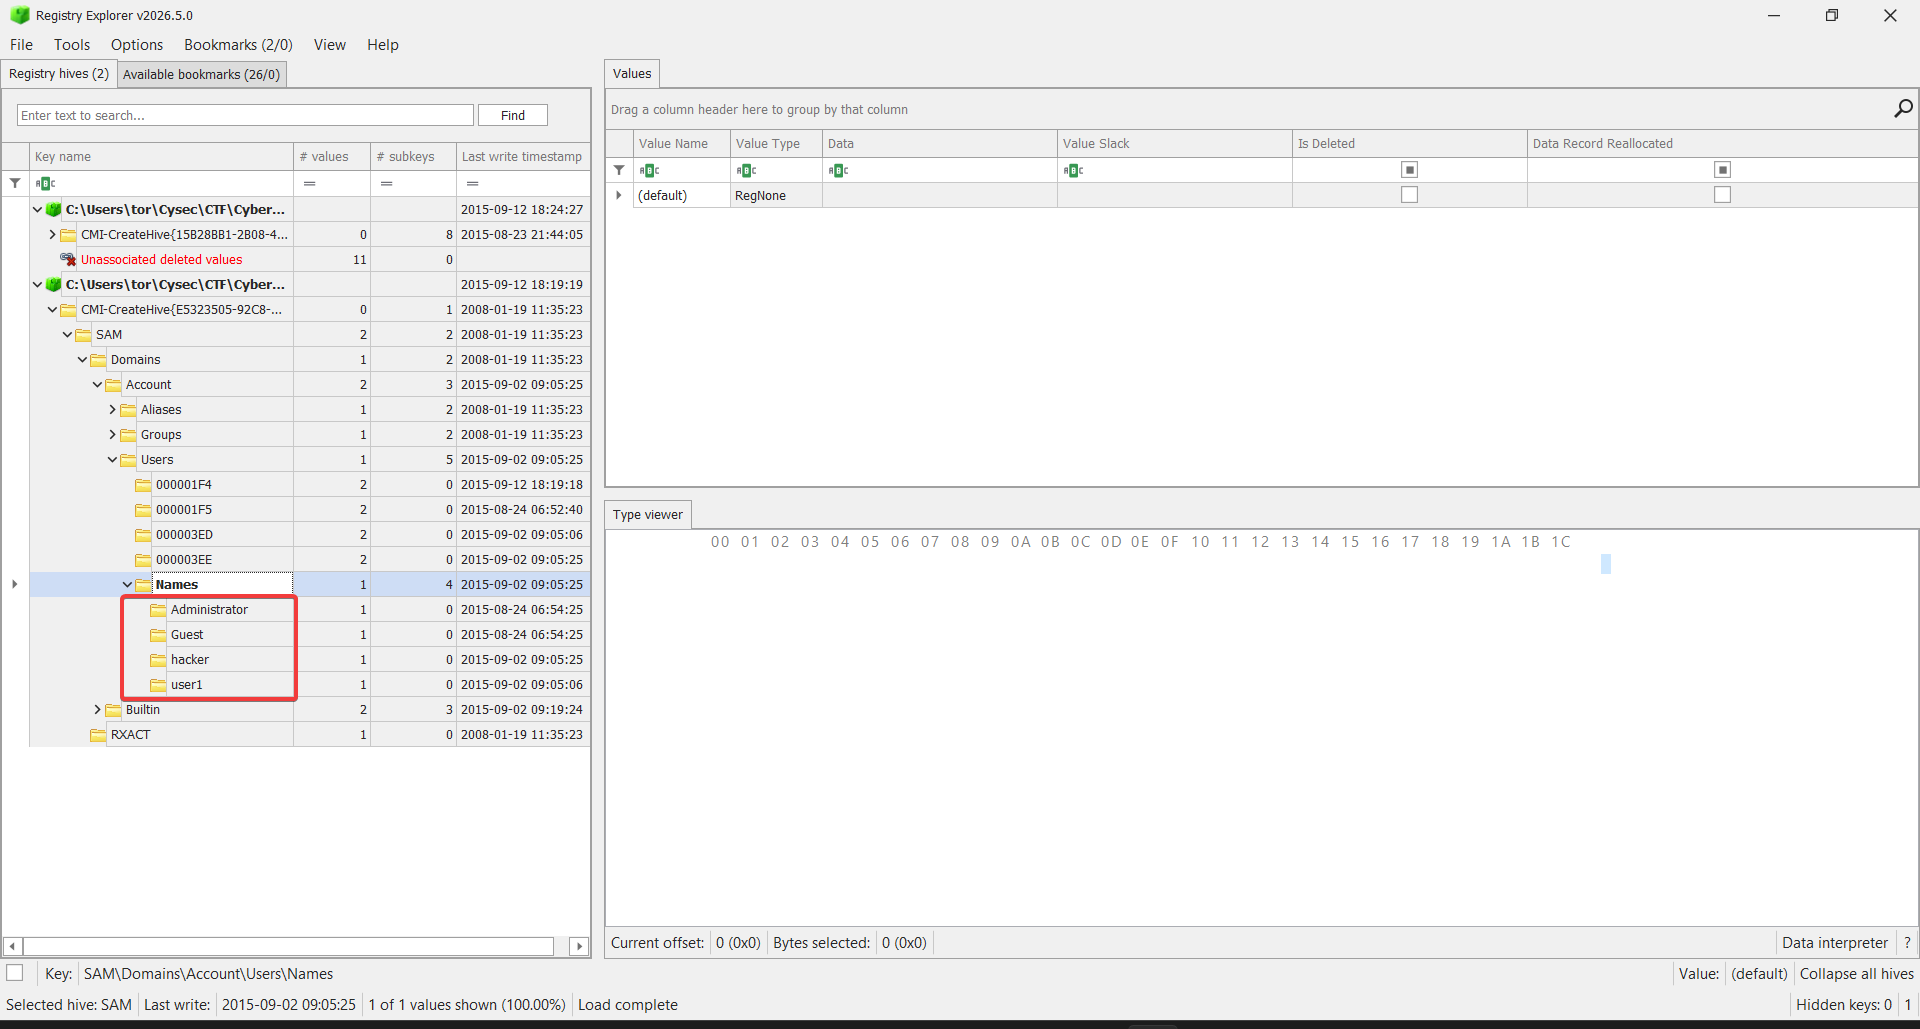
Task: Click the tree scrollbar right arrow
Action: click(579, 946)
